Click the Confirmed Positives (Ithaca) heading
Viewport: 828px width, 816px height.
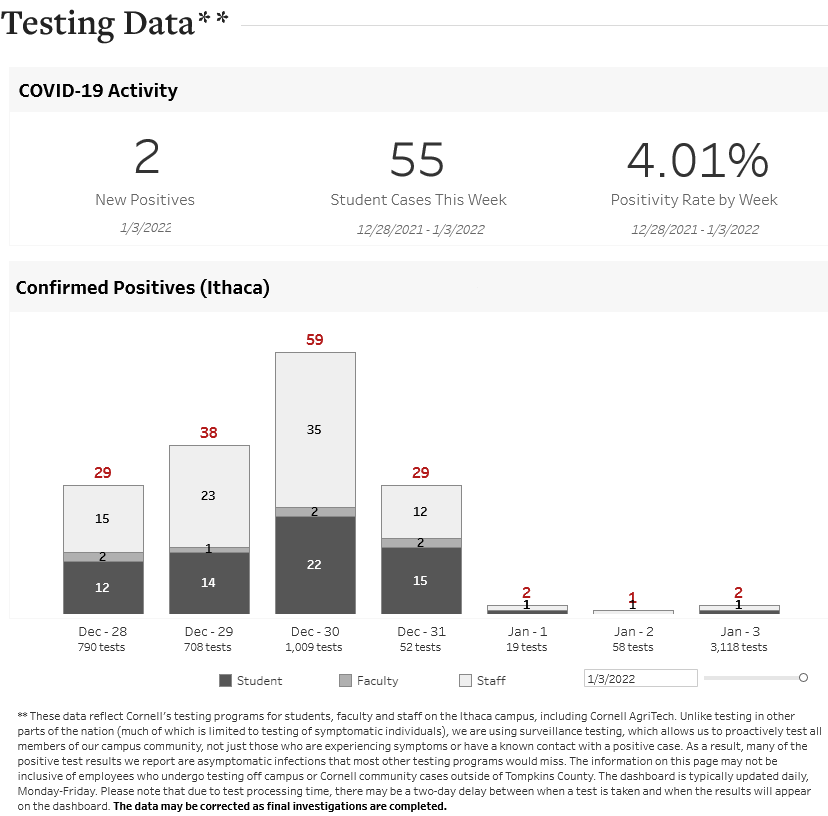pos(143,288)
